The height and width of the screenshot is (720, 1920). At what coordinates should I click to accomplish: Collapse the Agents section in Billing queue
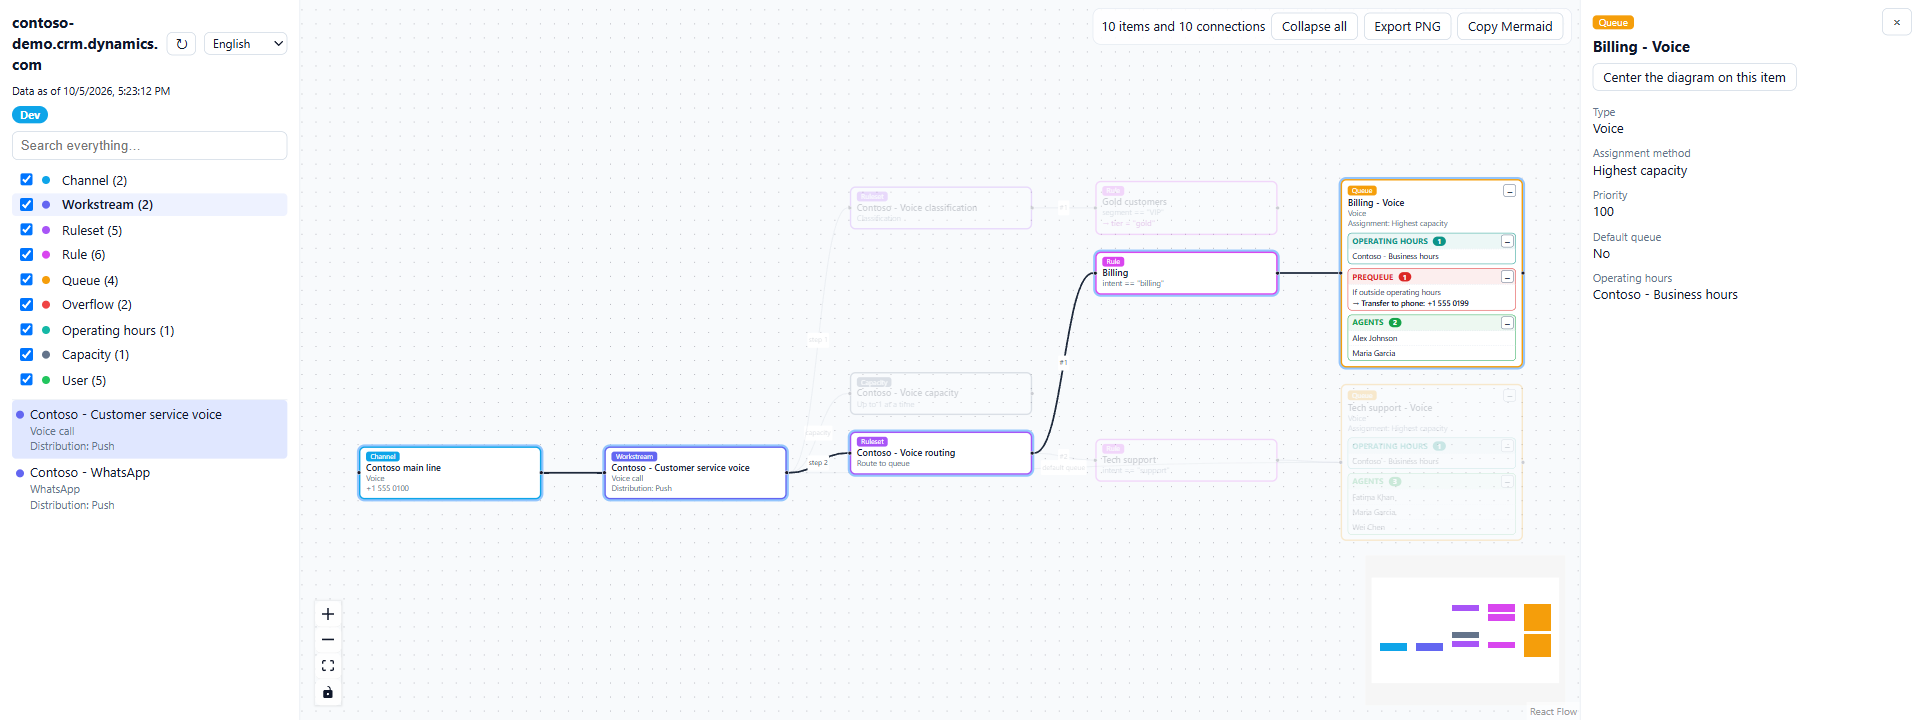click(1507, 323)
